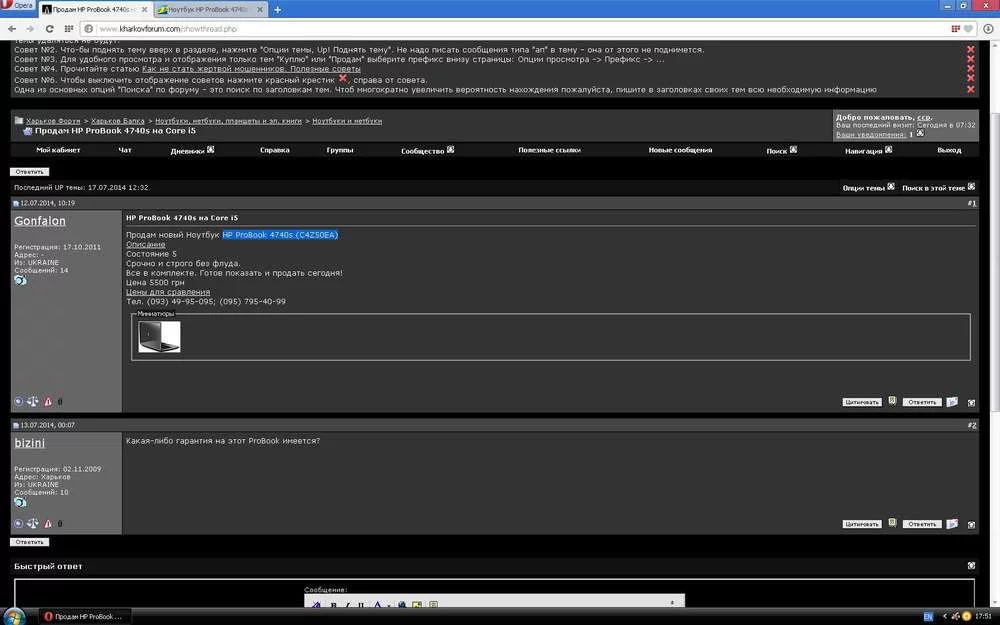
Task: Open the Харьков Форум breadcrumb link
Action: [54, 121]
